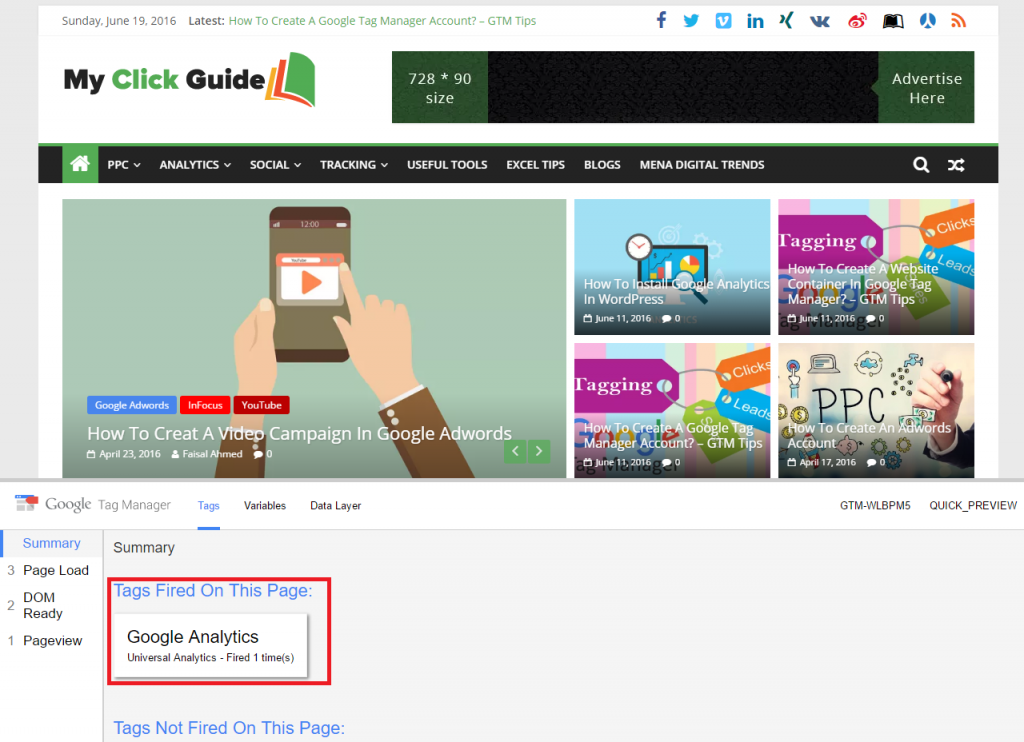Screen dimensions: 1024x742
Task: Open the Twitter social icon
Action: (691, 21)
